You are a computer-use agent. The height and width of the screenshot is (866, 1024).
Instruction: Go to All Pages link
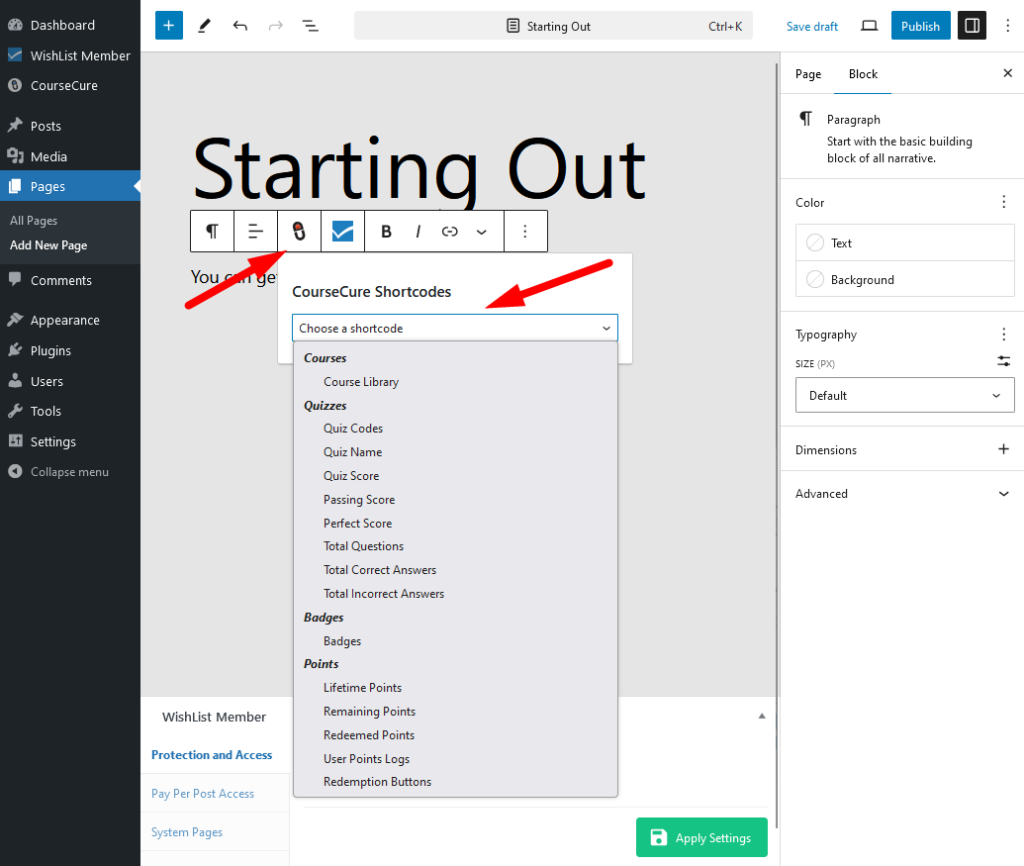click(34, 221)
